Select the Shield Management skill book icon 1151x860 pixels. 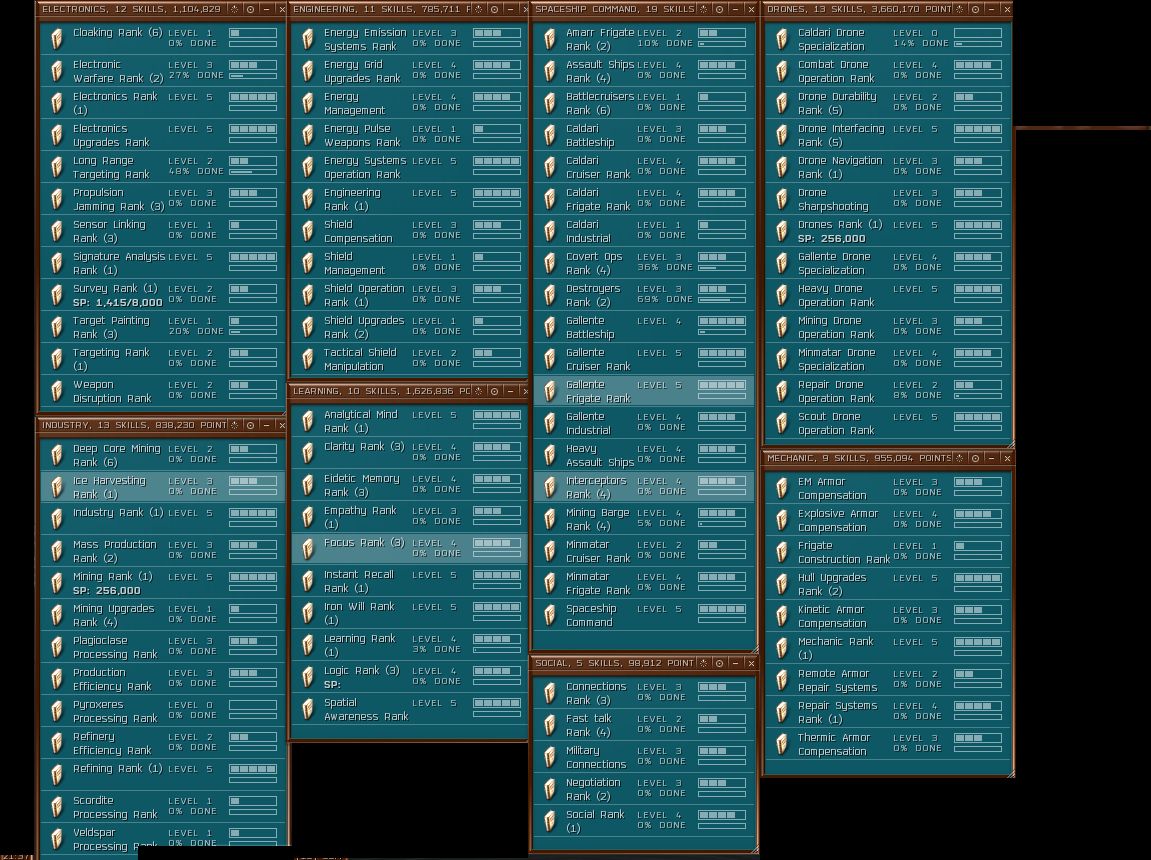coord(308,263)
